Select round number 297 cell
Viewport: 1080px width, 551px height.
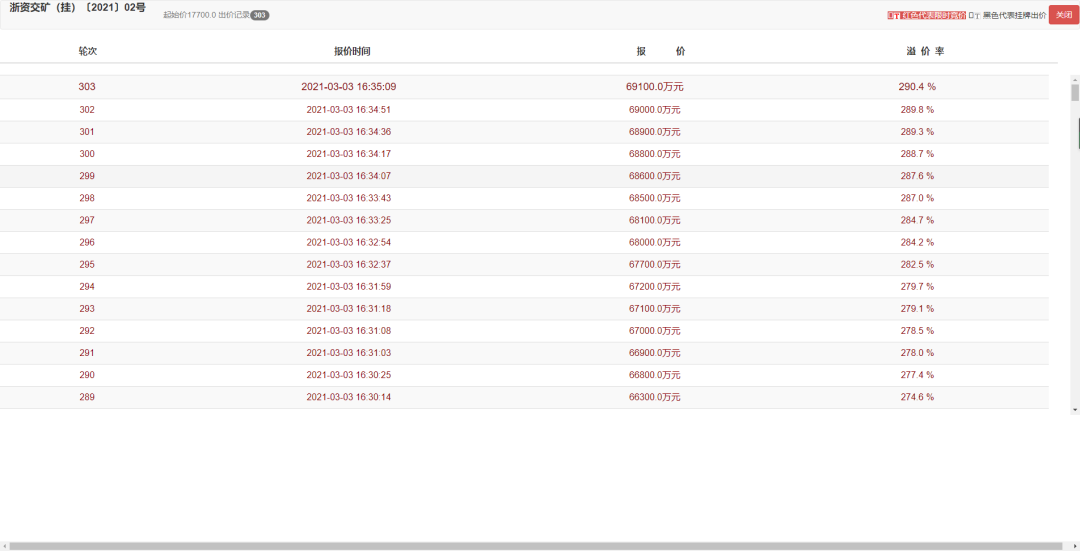click(87, 220)
